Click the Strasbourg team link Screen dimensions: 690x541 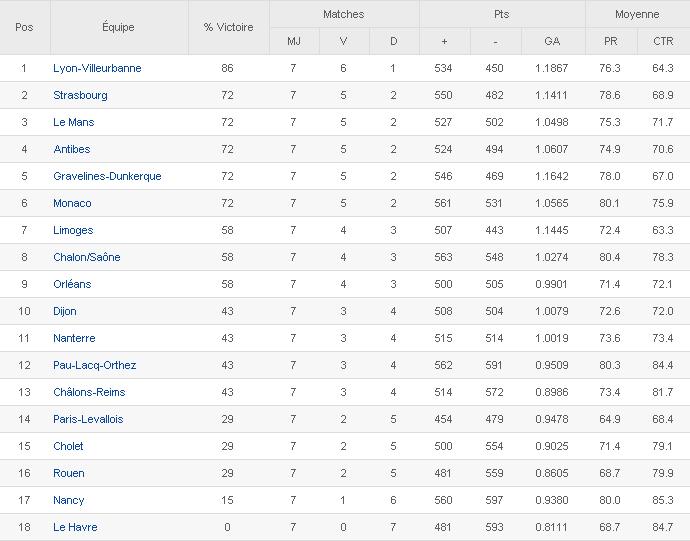[x=80, y=95]
